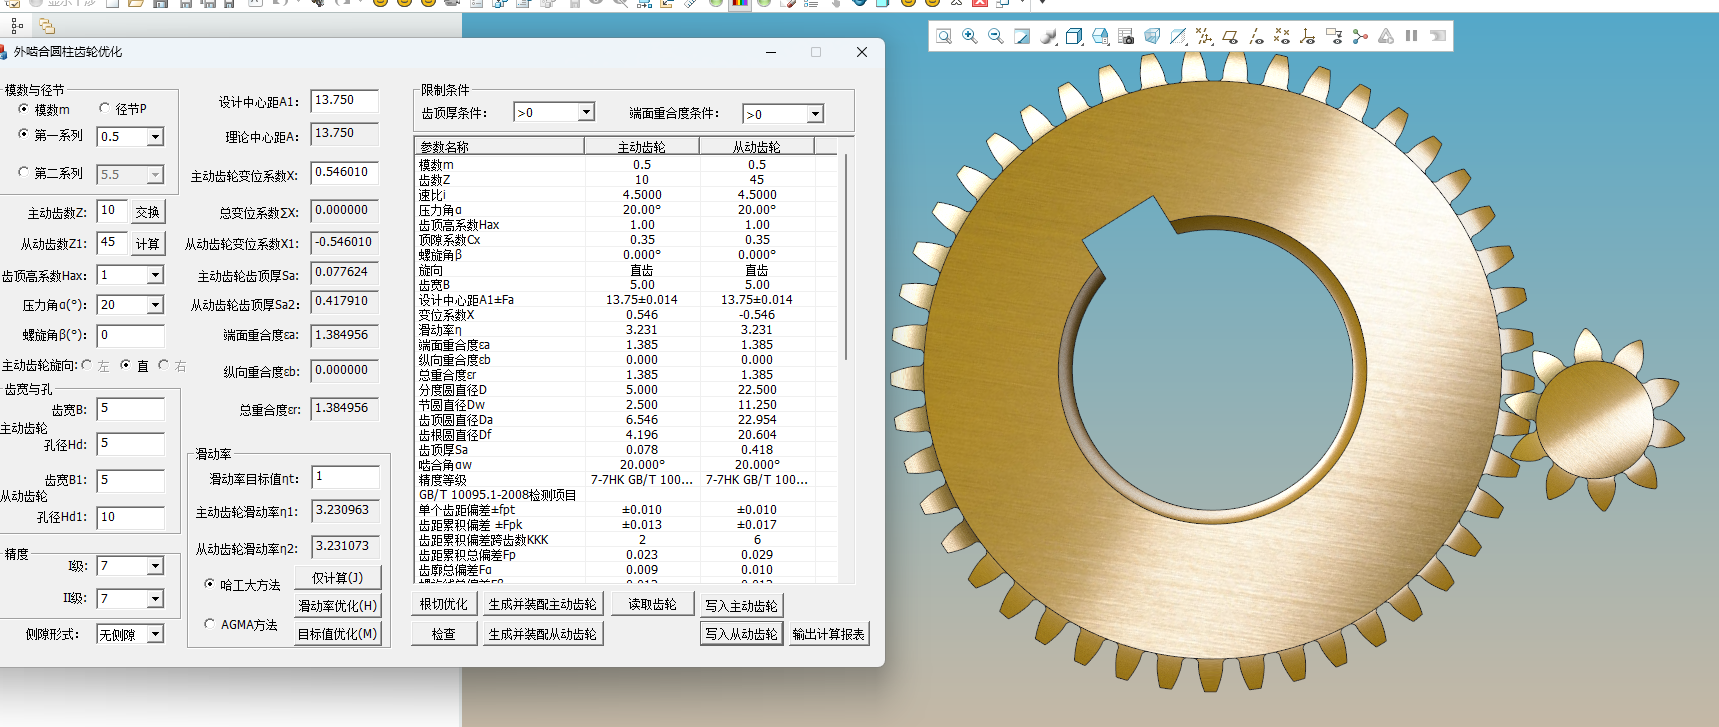Click the layer tree icon
Viewport: 1719px width, 727px height.
coord(46,26)
